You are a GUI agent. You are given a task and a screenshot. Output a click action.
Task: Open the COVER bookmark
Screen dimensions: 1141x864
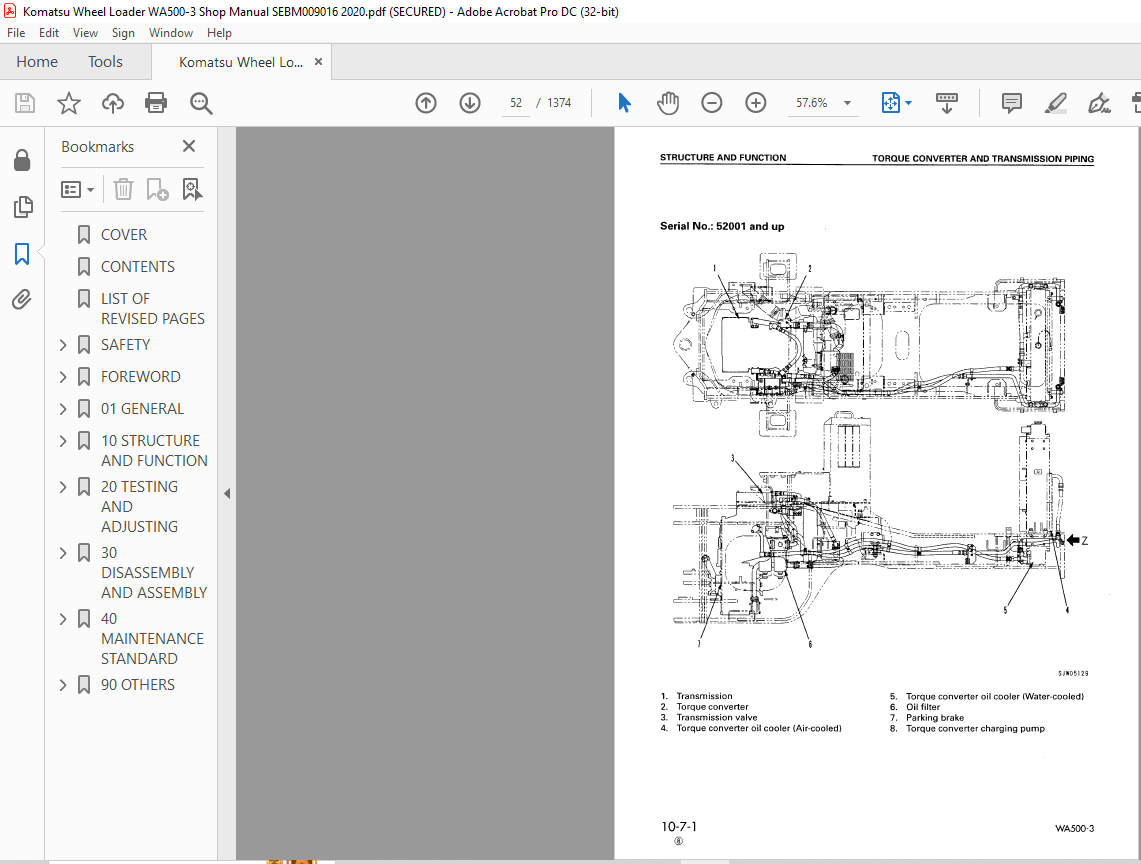click(x=124, y=235)
